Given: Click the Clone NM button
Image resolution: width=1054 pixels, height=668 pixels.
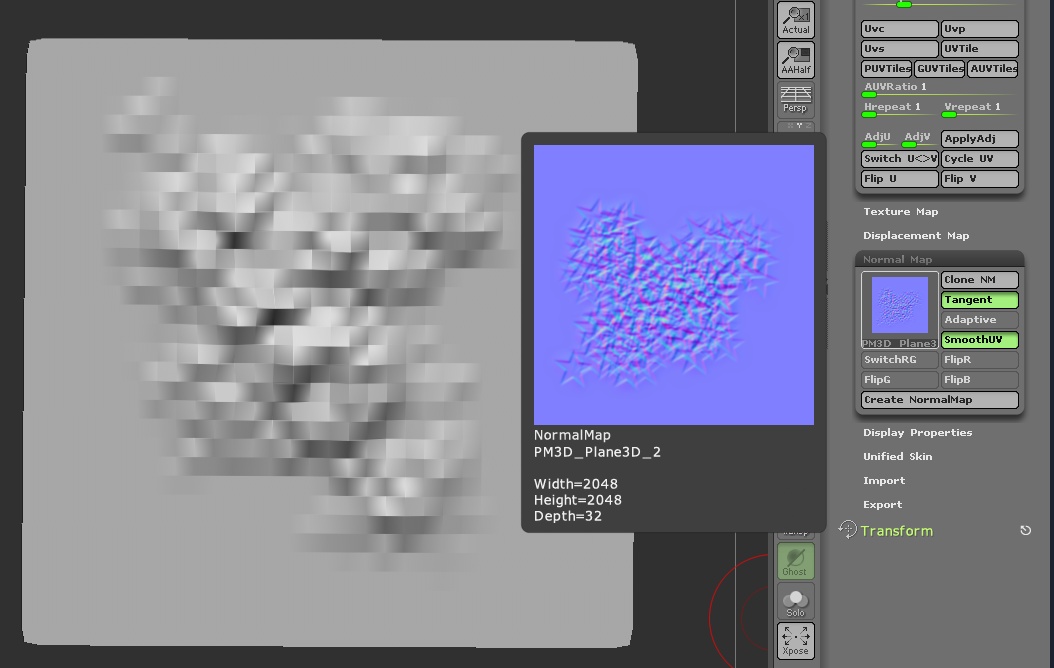Looking at the screenshot, I should point(979,280).
